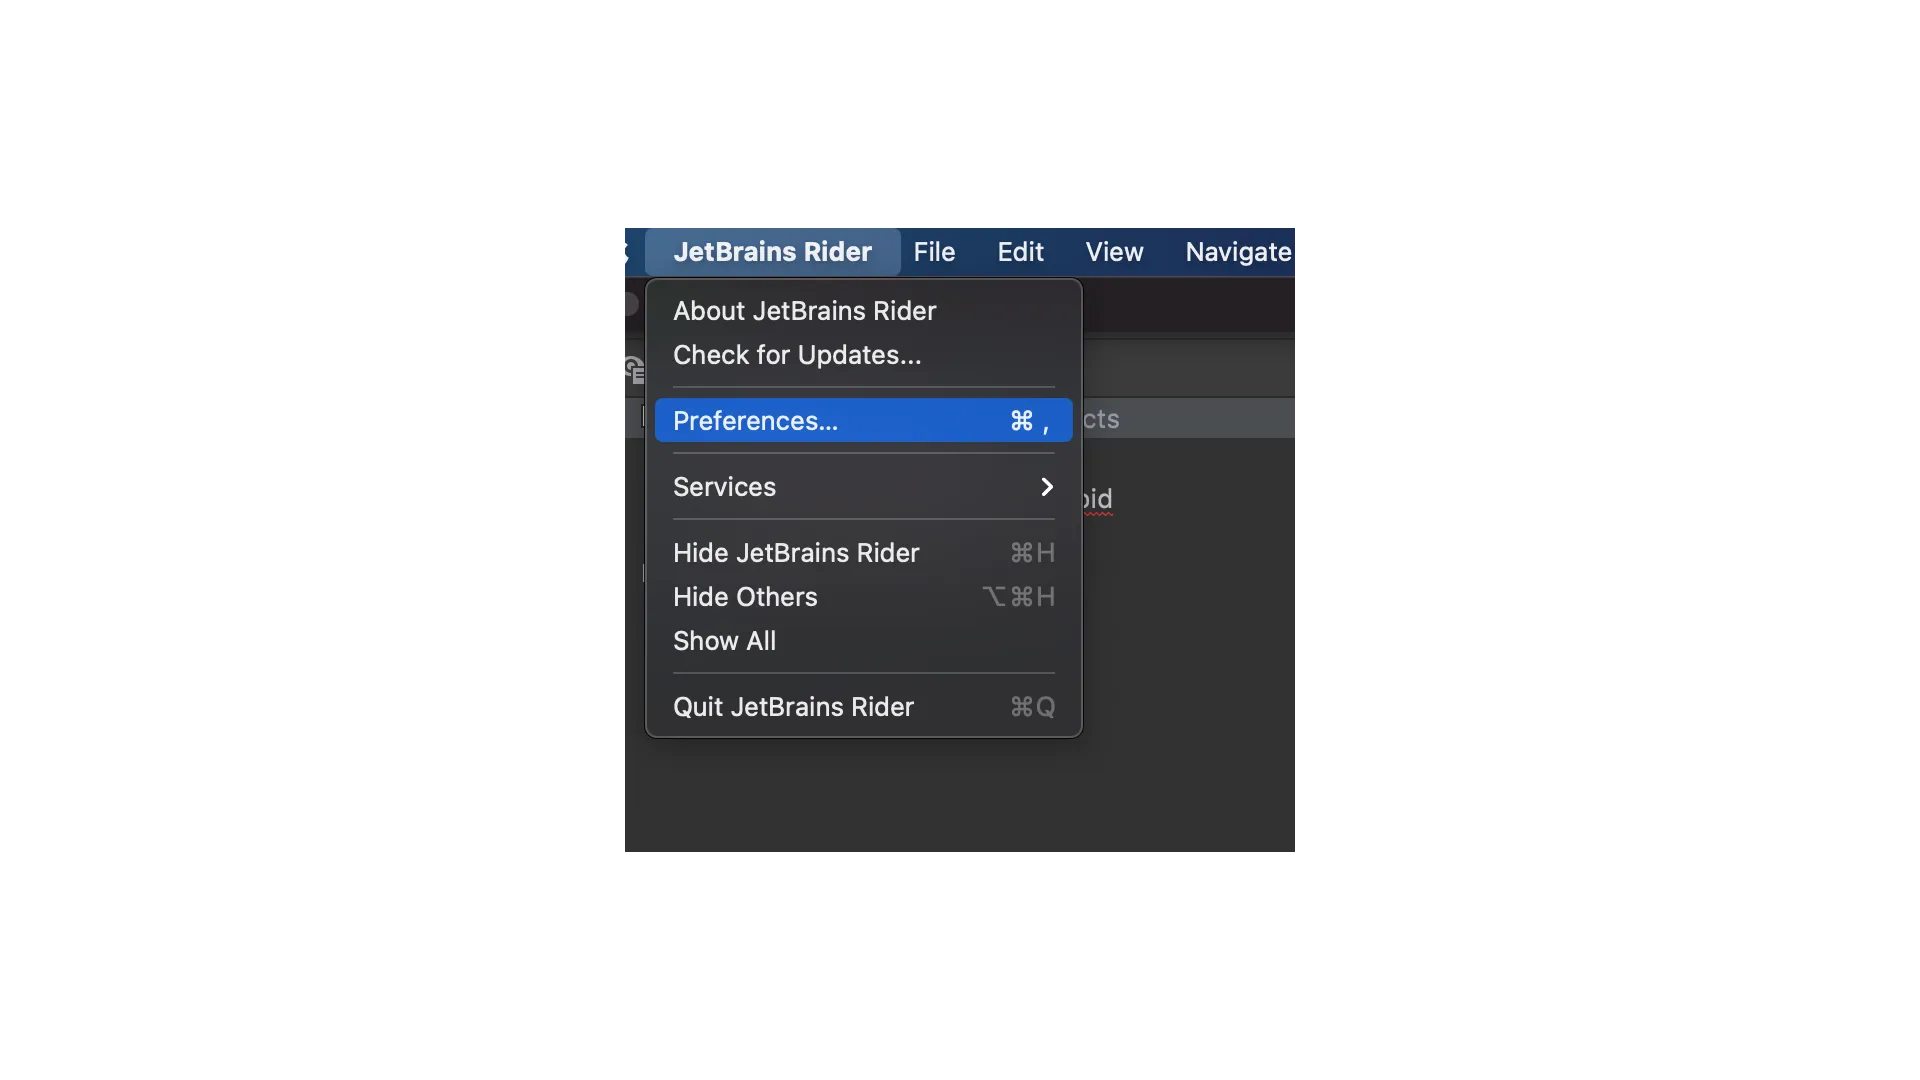Quit JetBrains Rider application
This screenshot has width=1920, height=1080.
(793, 705)
